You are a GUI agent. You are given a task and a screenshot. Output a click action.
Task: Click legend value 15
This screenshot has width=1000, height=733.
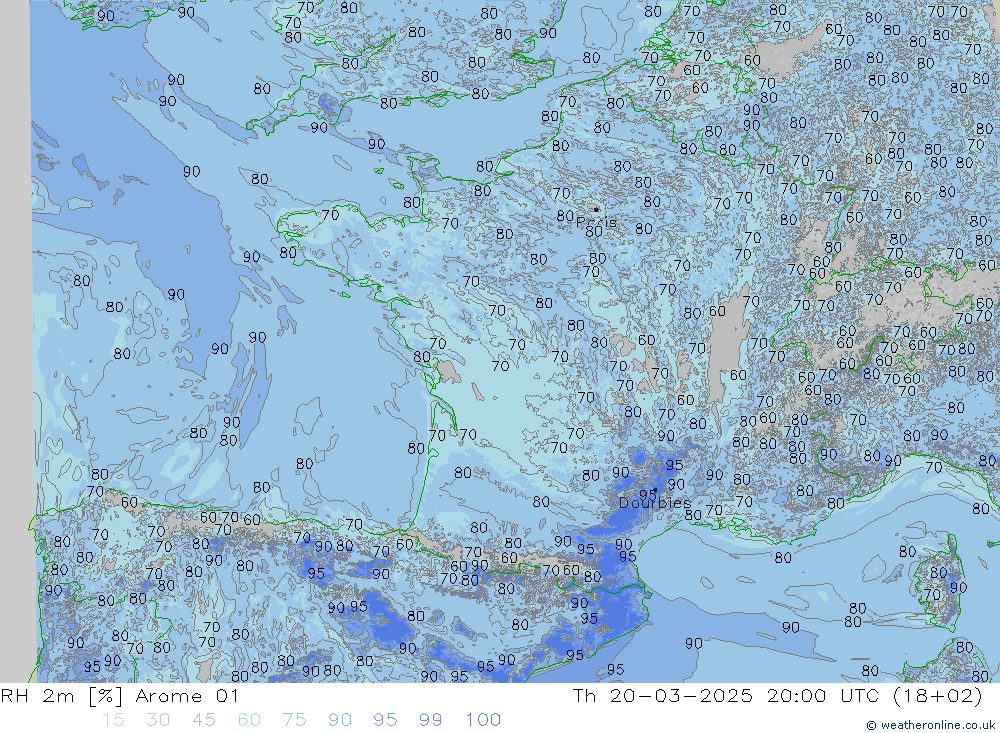pos(114,720)
